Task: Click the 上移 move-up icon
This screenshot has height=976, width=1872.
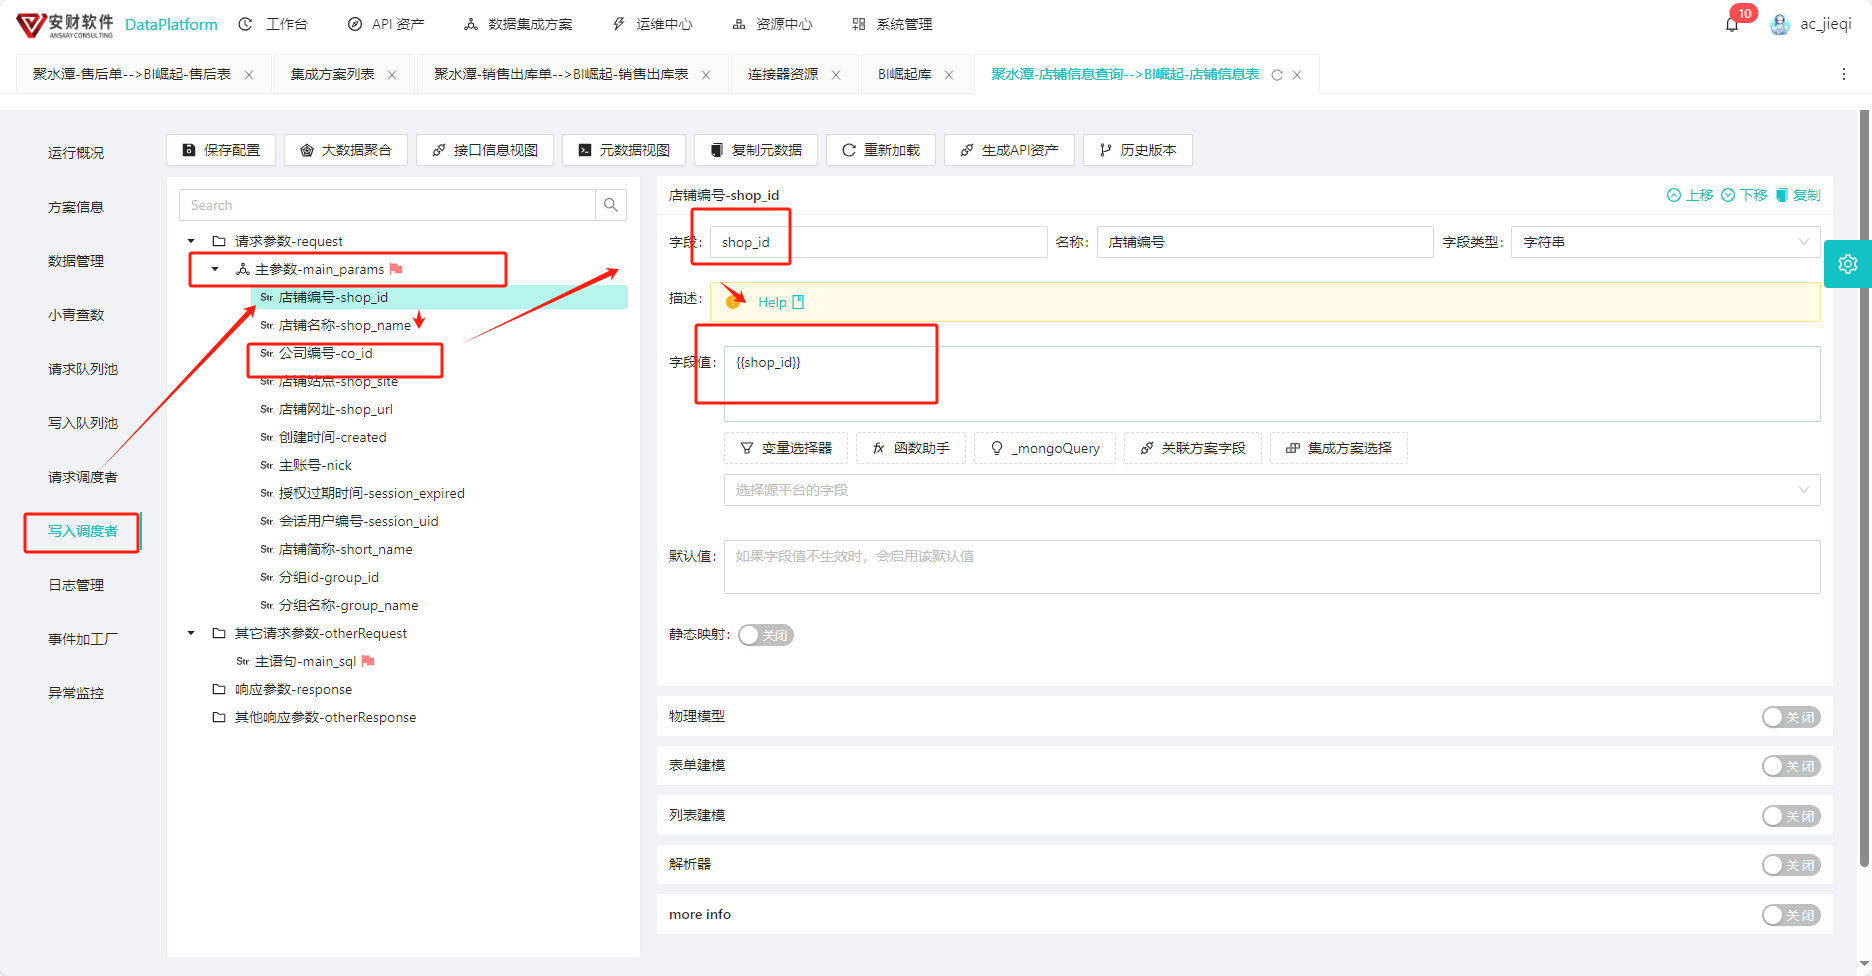Action: (x=1674, y=195)
